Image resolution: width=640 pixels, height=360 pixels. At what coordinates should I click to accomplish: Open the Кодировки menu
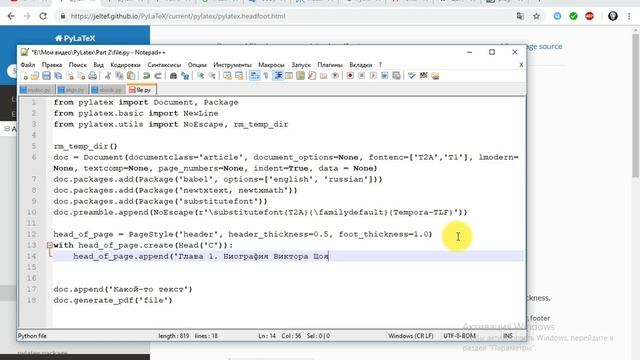pyautogui.click(x=125, y=65)
